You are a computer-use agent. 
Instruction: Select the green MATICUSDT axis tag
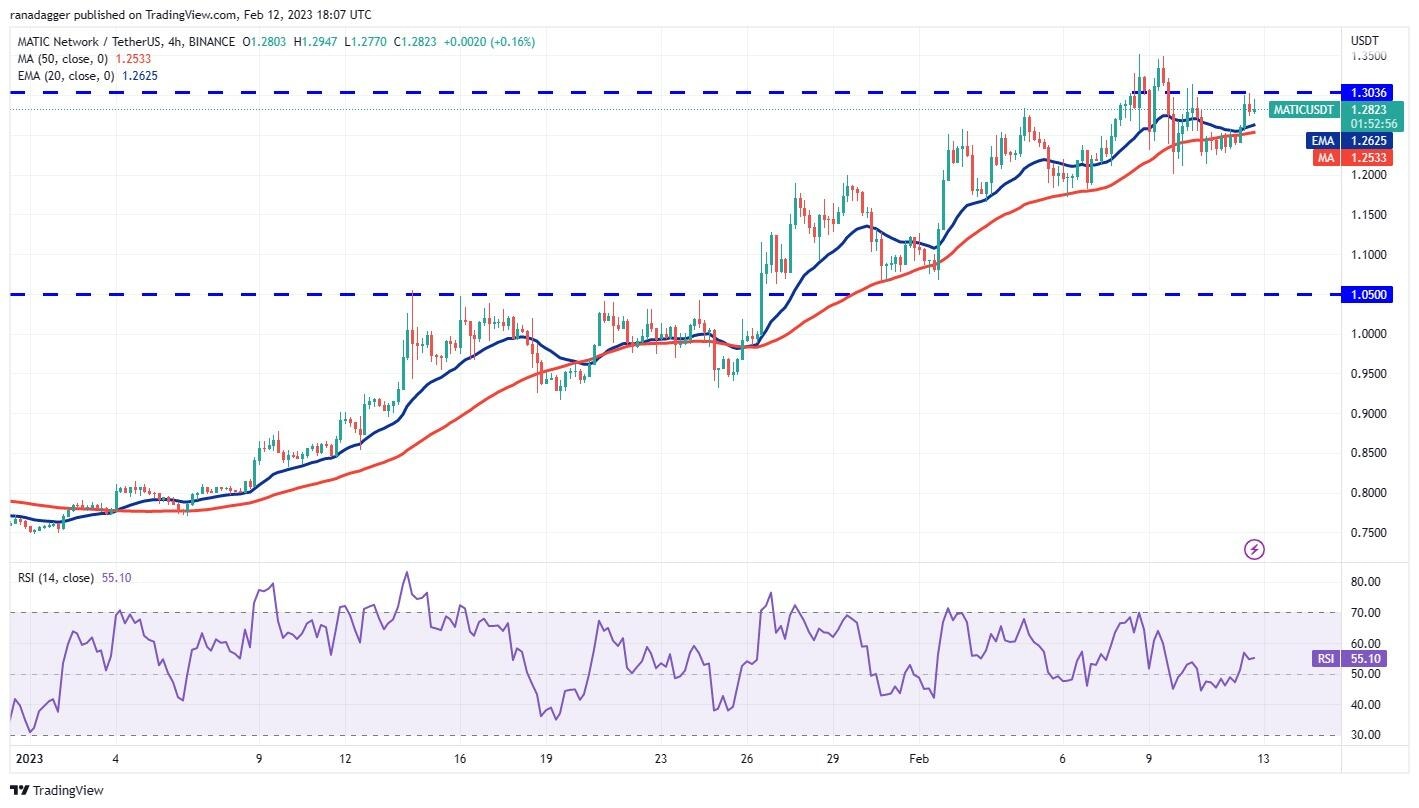point(1303,110)
